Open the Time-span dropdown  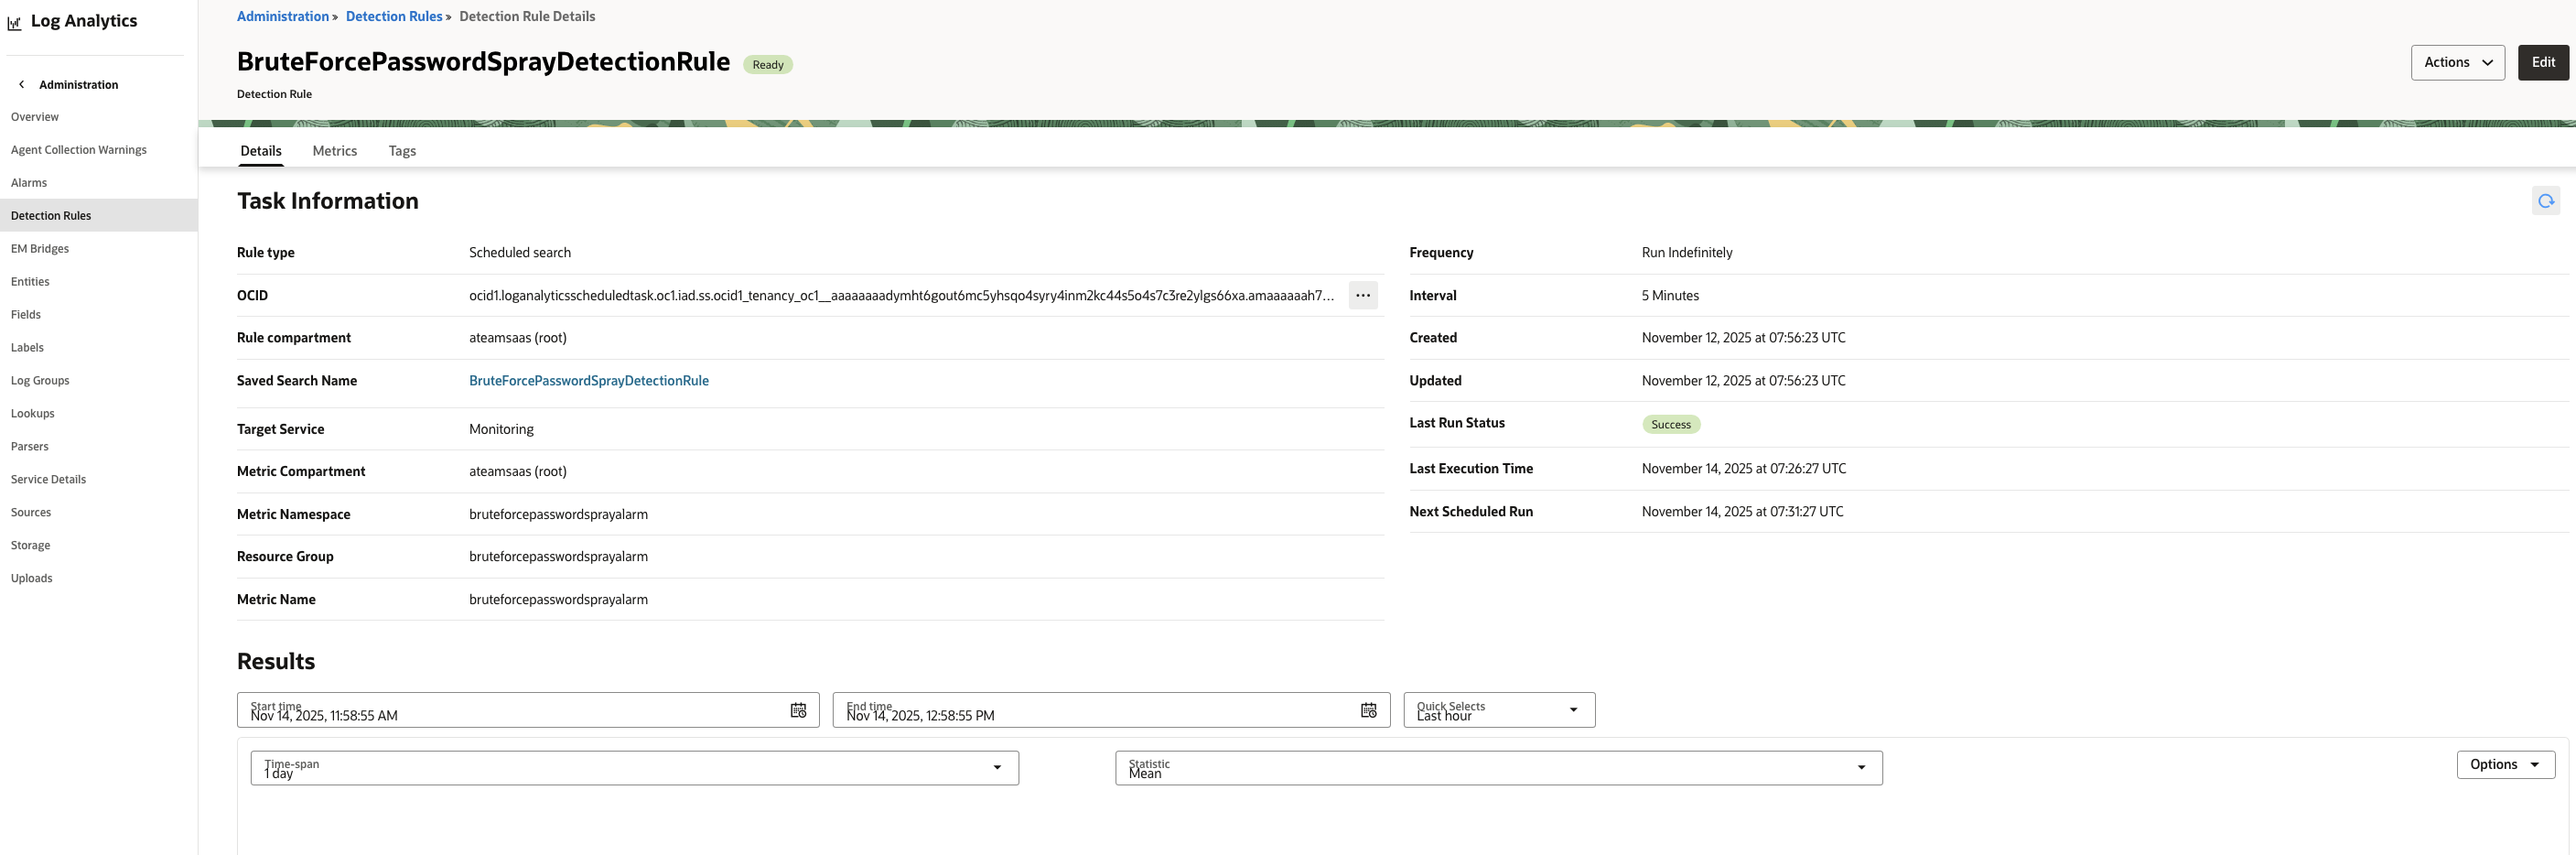[635, 768]
